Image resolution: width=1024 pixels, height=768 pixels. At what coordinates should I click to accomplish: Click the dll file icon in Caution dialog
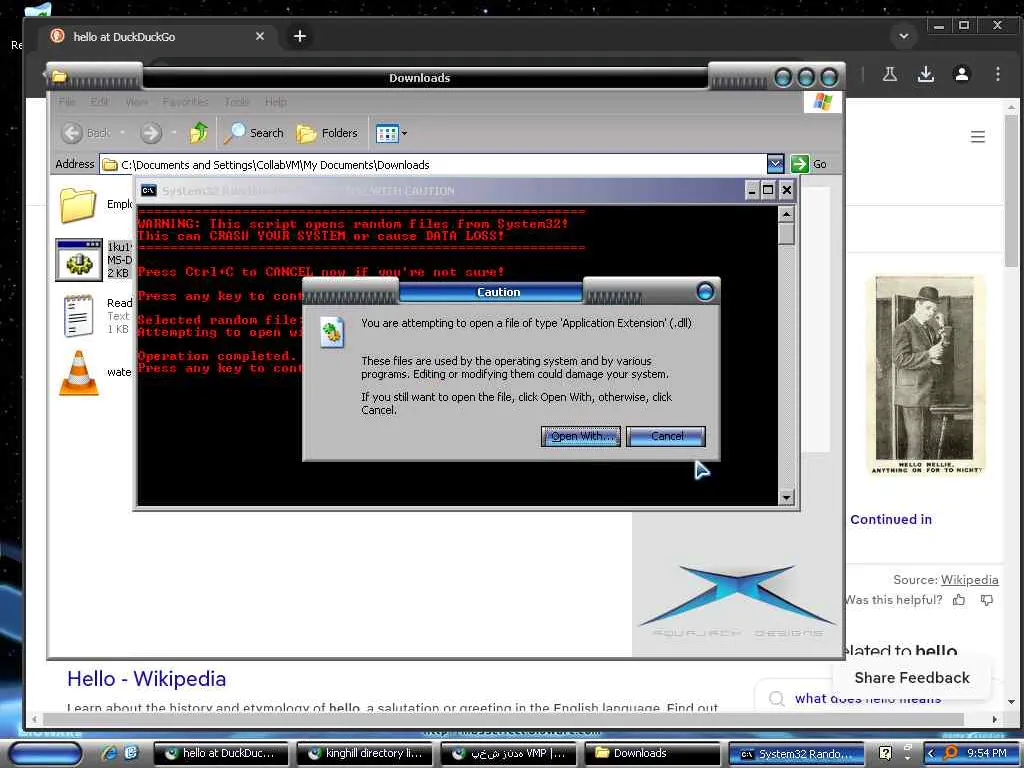[x=332, y=332]
